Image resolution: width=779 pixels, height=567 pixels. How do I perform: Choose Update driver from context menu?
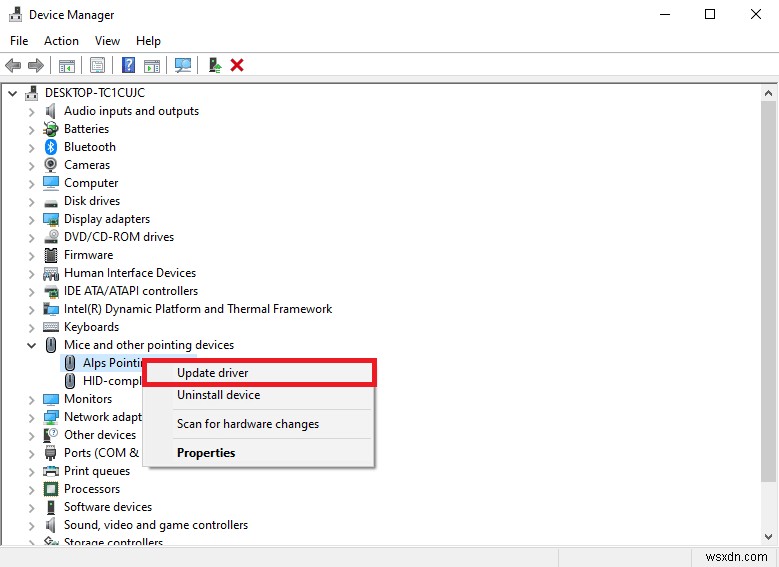point(259,373)
